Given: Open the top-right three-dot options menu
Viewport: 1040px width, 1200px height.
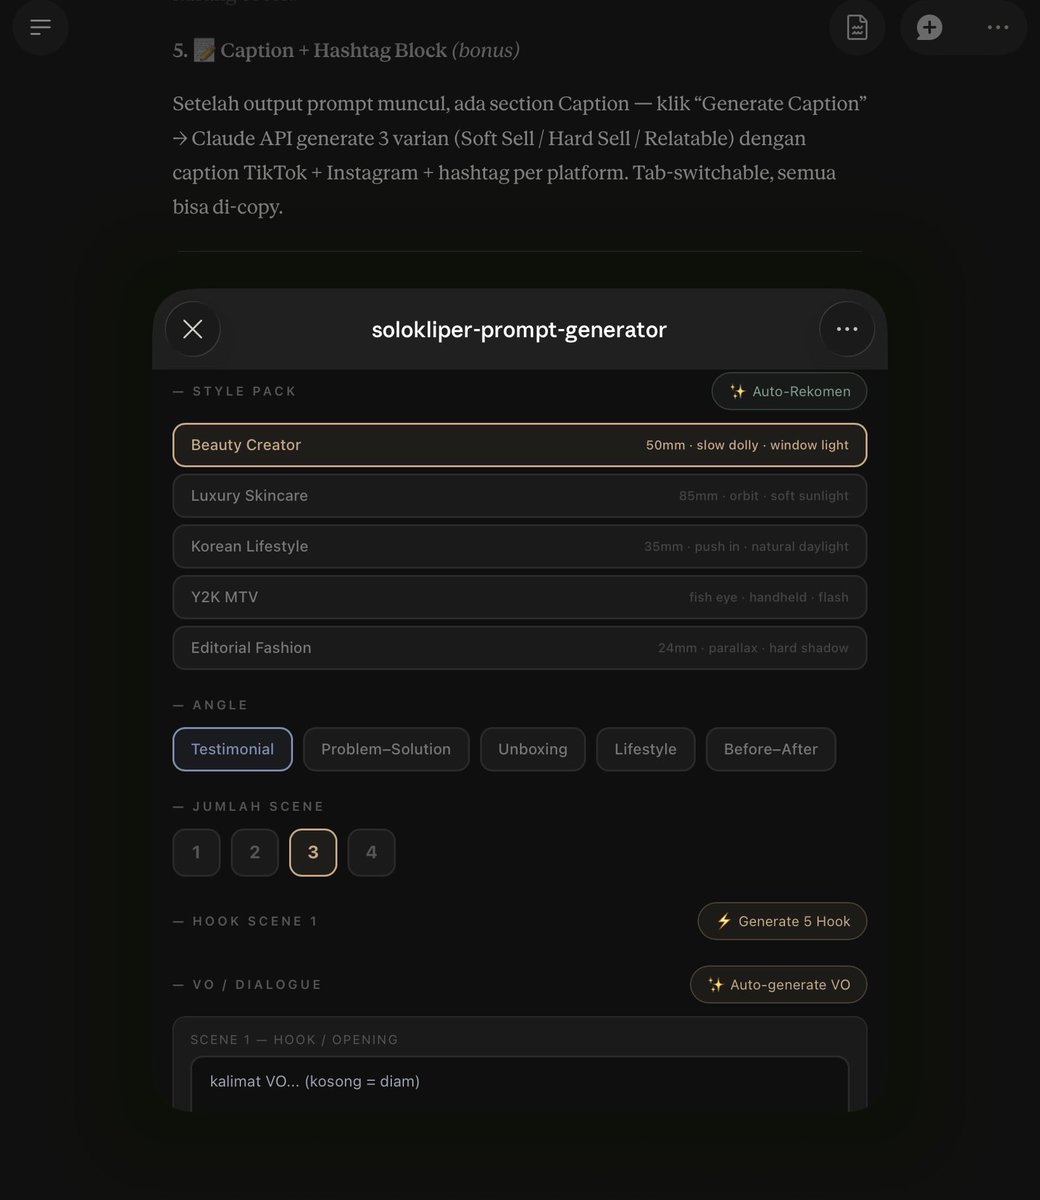Looking at the screenshot, I should 998,27.
